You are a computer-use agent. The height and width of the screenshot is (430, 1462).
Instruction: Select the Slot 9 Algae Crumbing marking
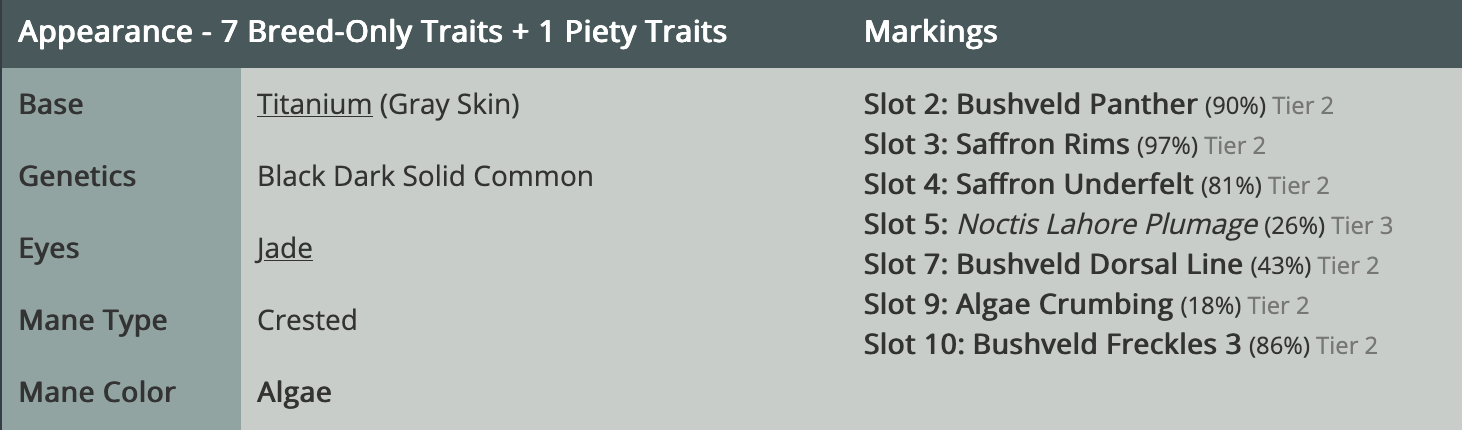[1018, 305]
